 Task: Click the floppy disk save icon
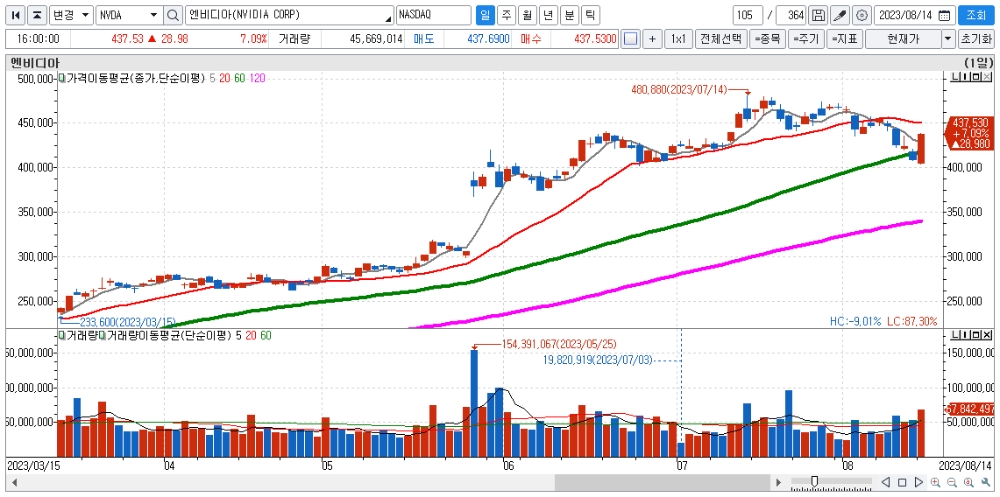point(819,15)
